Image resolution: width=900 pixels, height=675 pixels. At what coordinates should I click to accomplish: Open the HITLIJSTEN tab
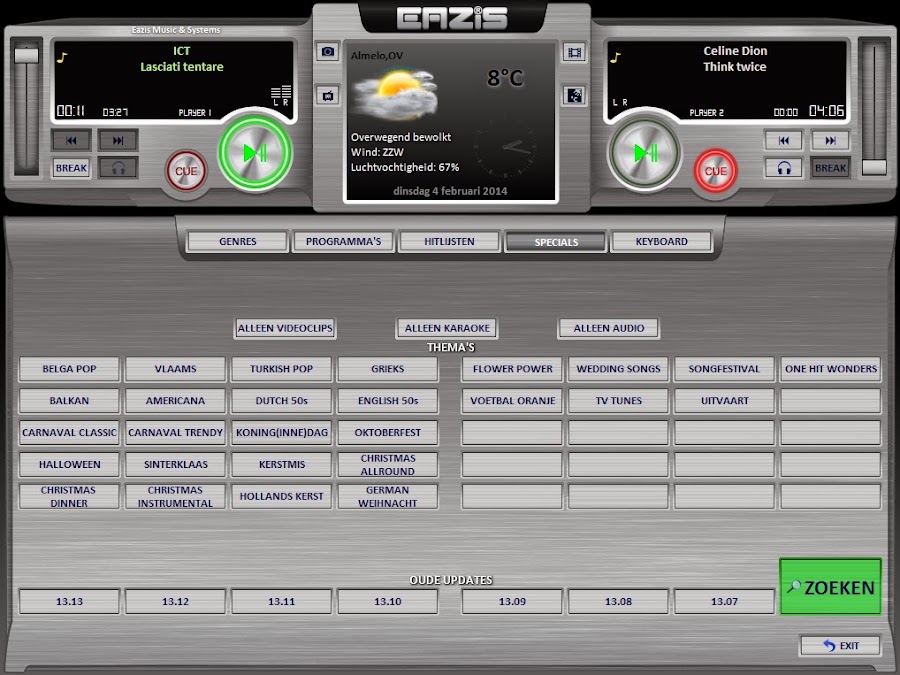pos(449,242)
